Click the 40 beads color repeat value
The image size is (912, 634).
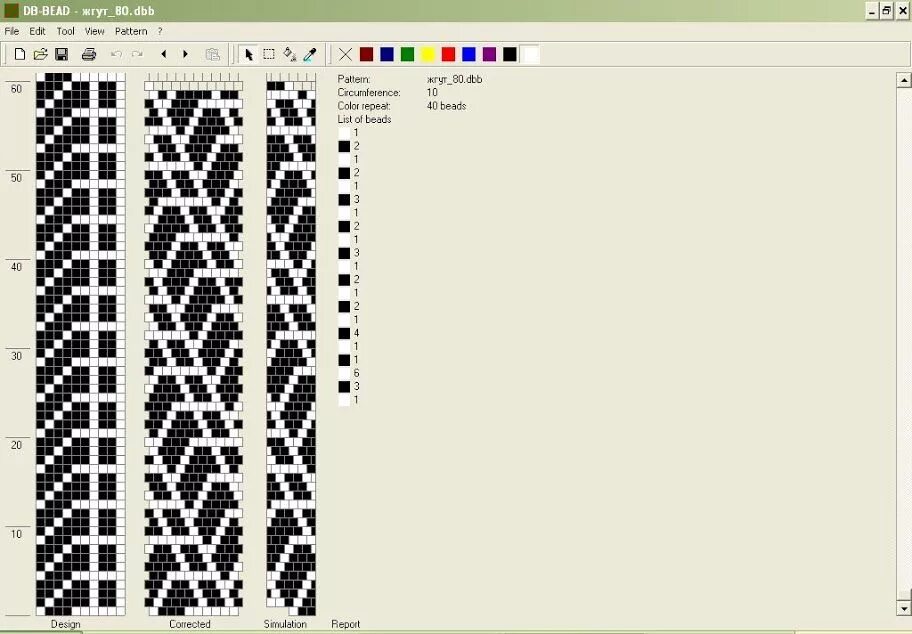click(x=446, y=106)
